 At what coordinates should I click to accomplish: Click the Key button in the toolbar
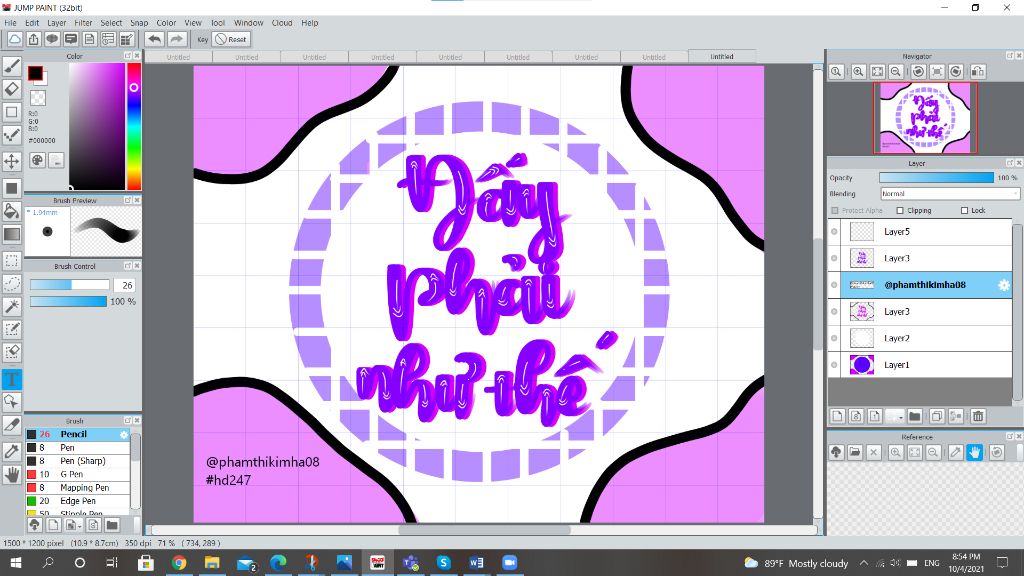coord(202,39)
